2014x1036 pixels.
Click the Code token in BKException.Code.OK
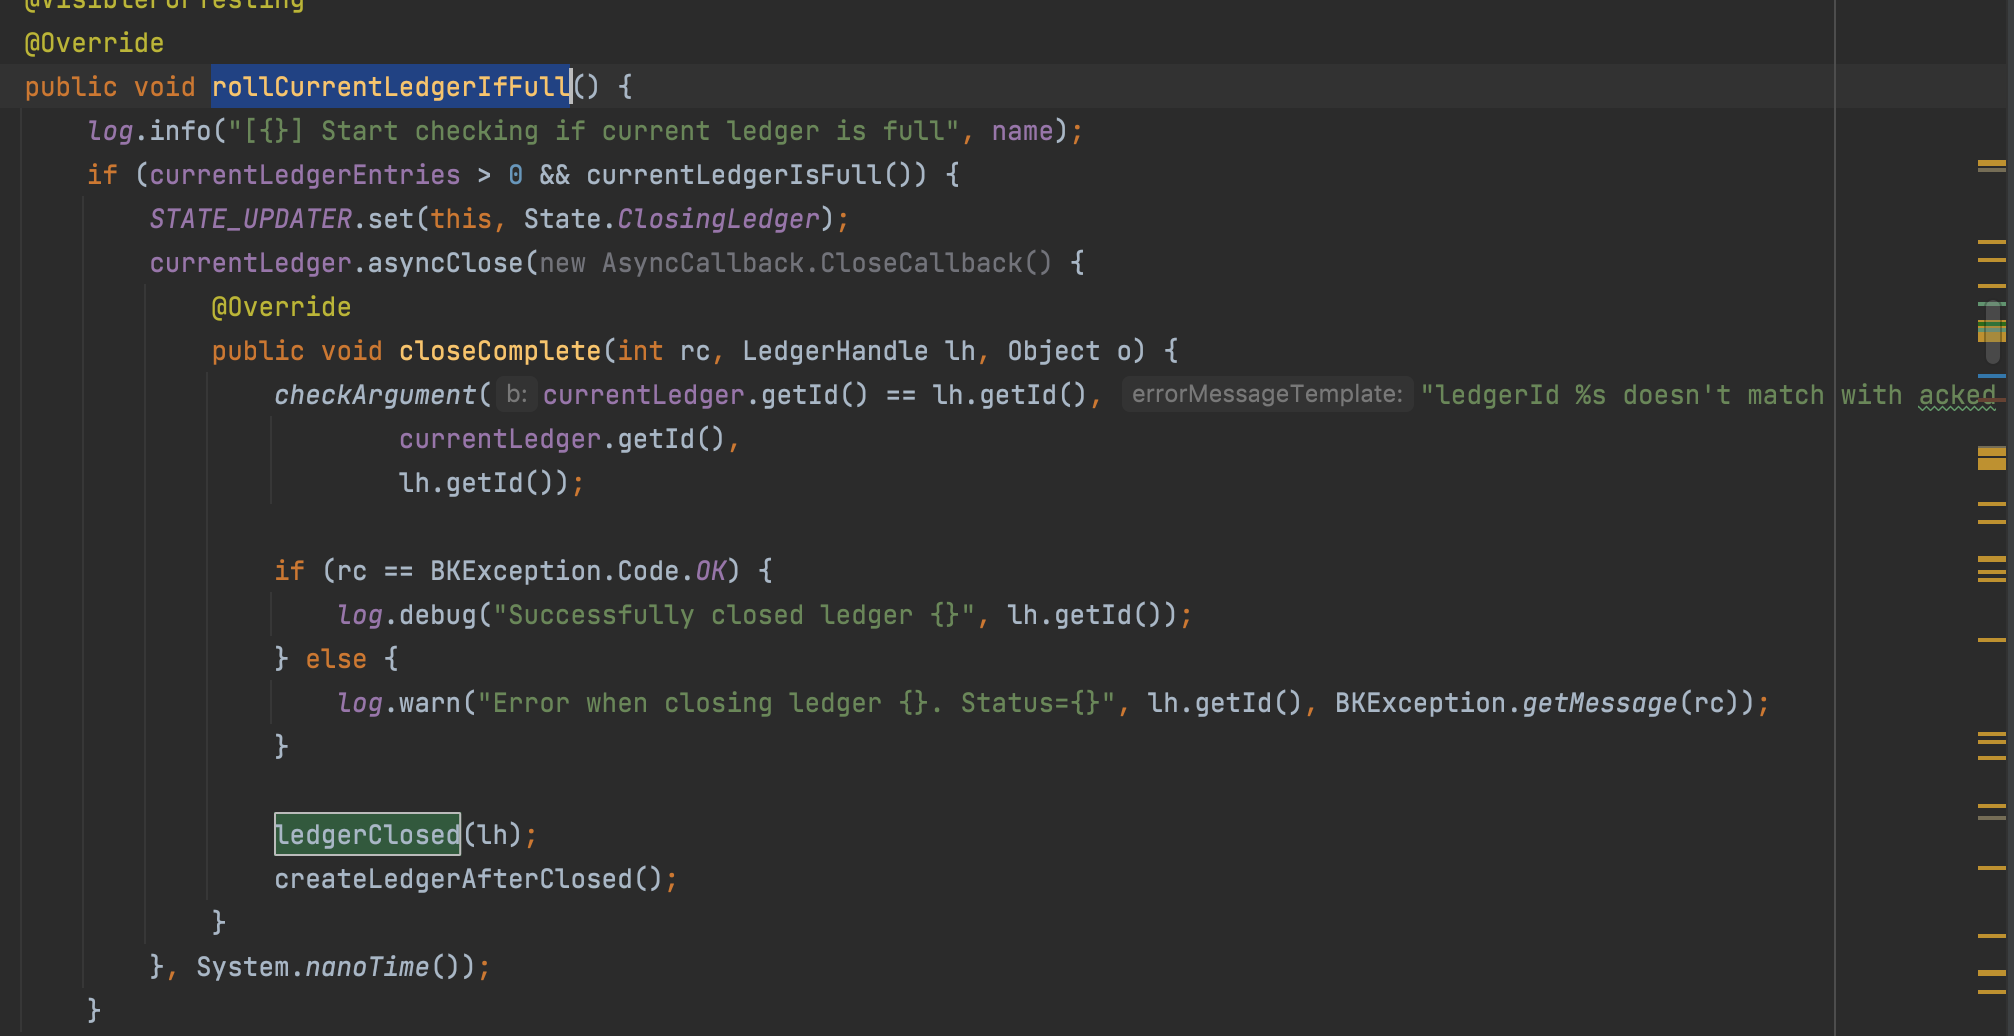[648, 571]
